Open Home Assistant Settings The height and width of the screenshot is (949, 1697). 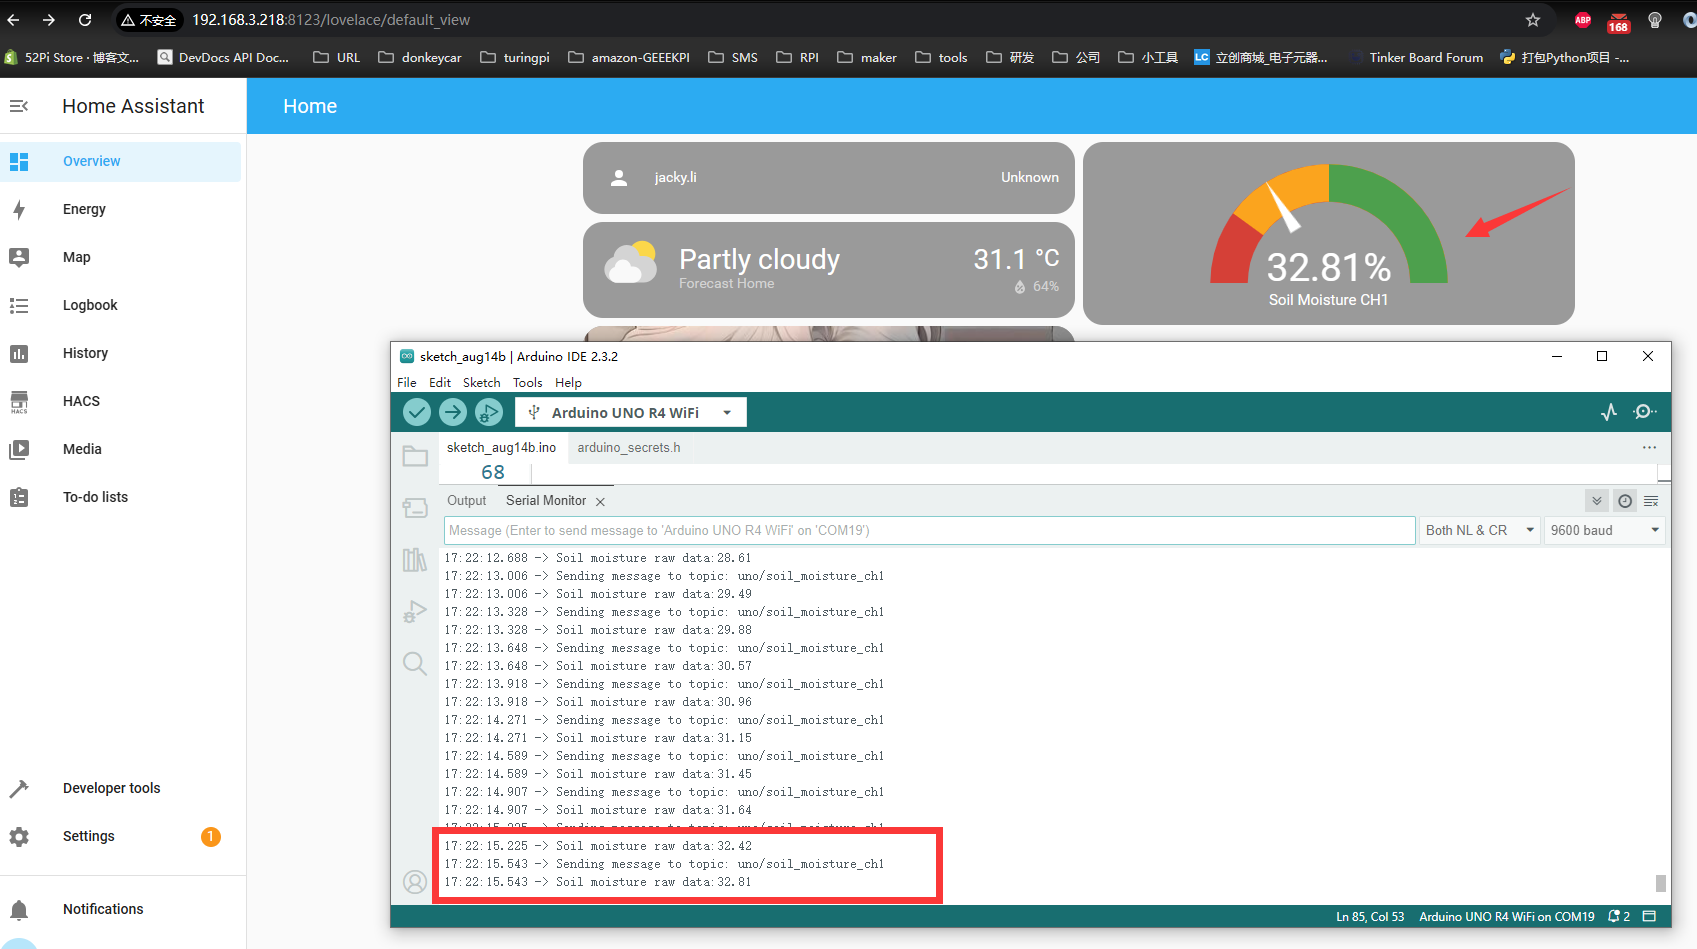tap(121, 836)
